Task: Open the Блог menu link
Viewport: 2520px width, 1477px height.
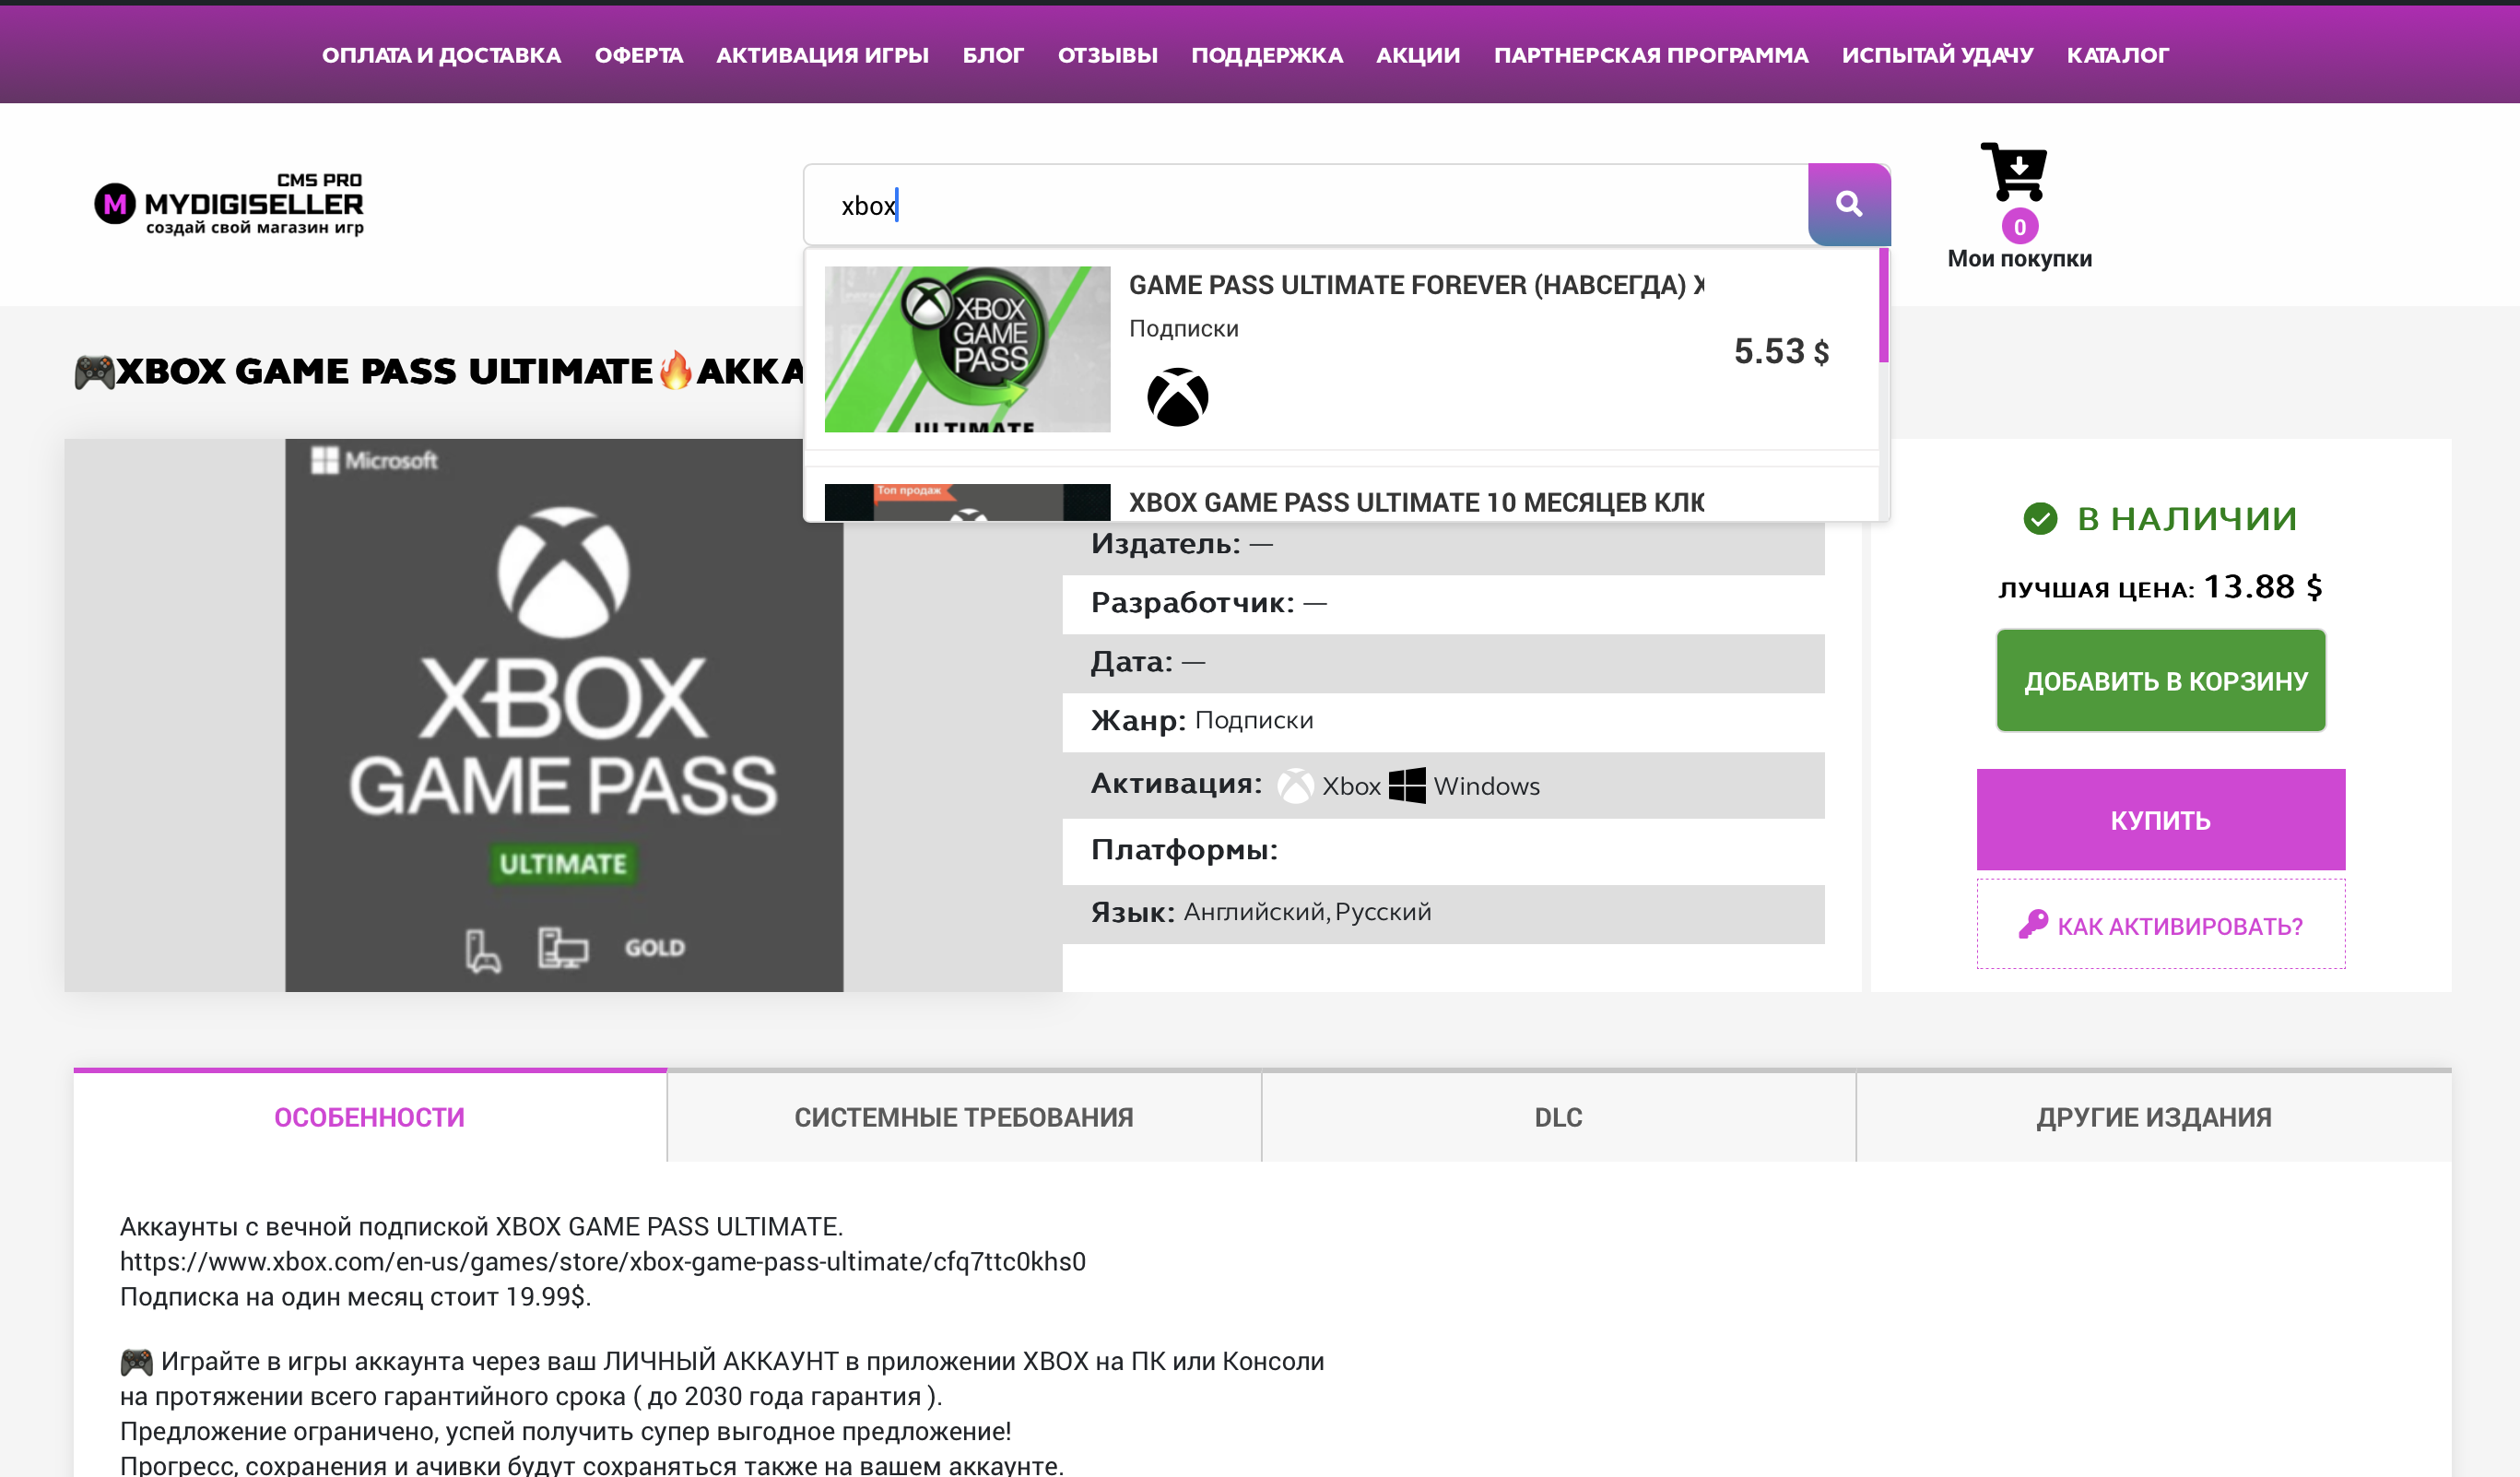Action: pyautogui.click(x=993, y=55)
